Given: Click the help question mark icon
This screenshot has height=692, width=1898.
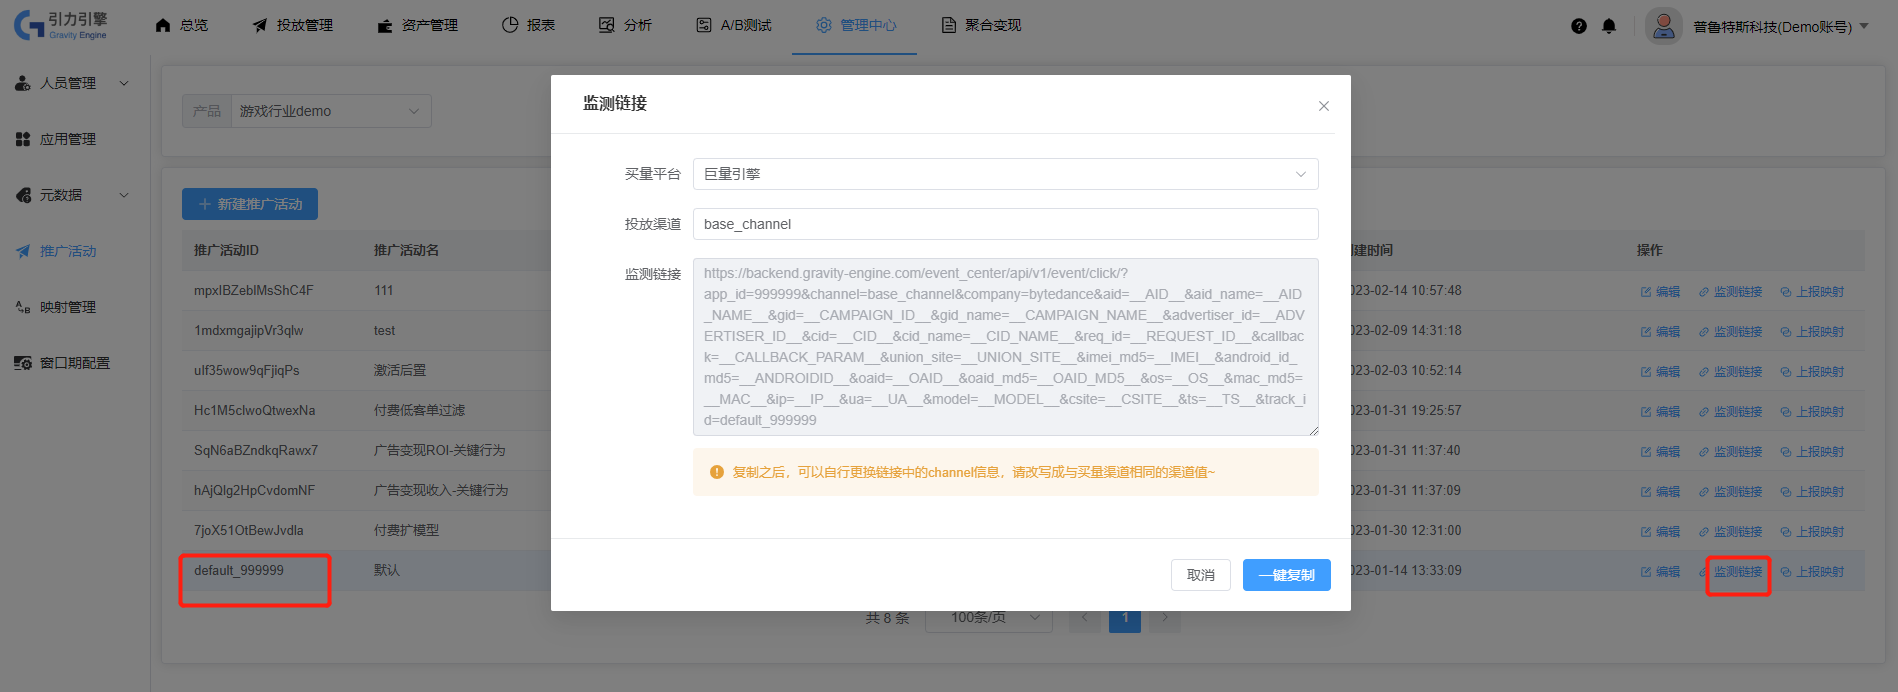Looking at the screenshot, I should pos(1578,26).
